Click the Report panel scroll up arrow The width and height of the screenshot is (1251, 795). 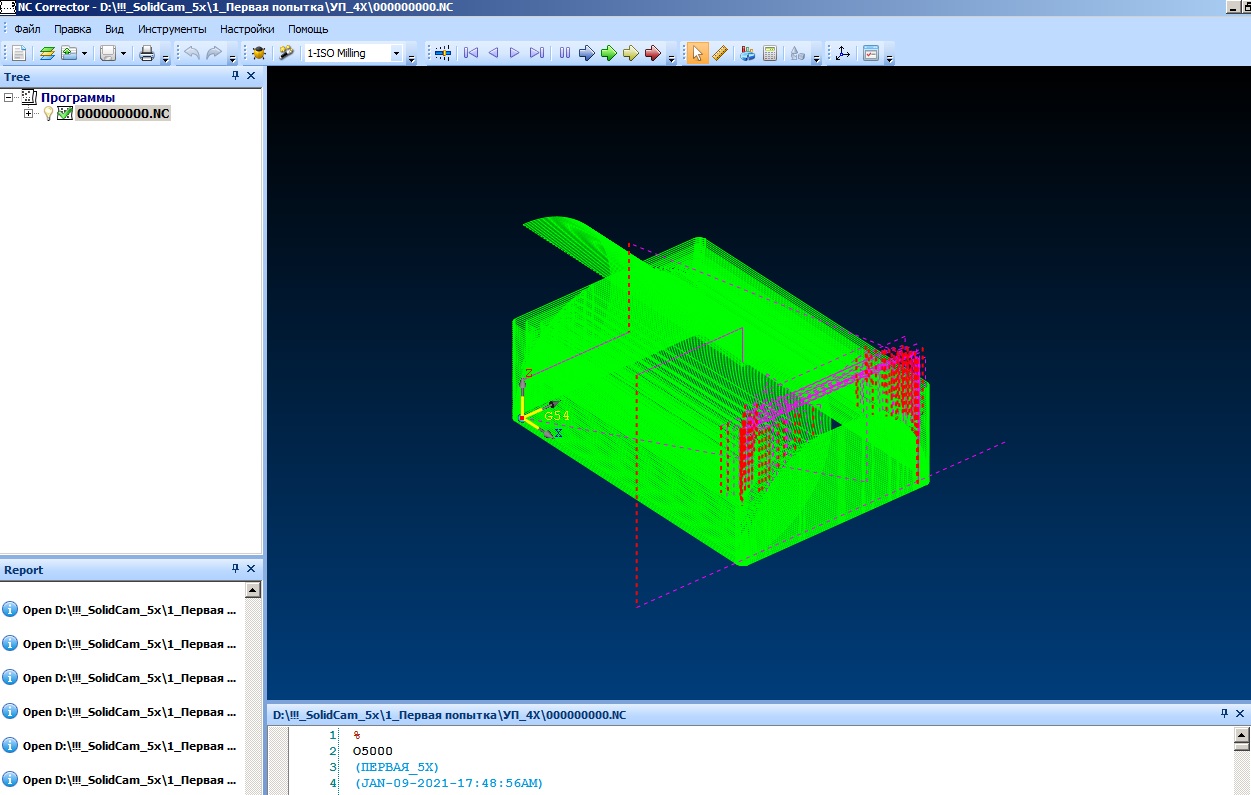[253, 590]
